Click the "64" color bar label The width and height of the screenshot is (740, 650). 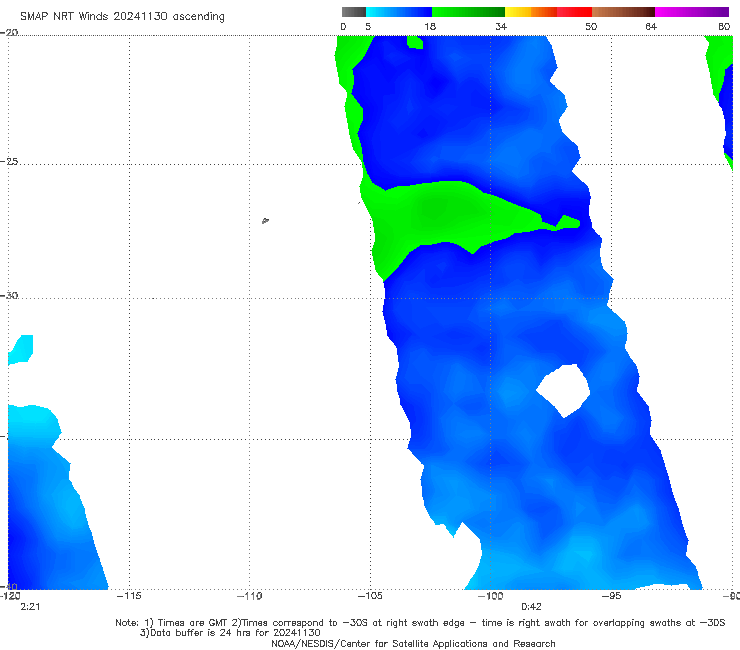click(x=651, y=27)
